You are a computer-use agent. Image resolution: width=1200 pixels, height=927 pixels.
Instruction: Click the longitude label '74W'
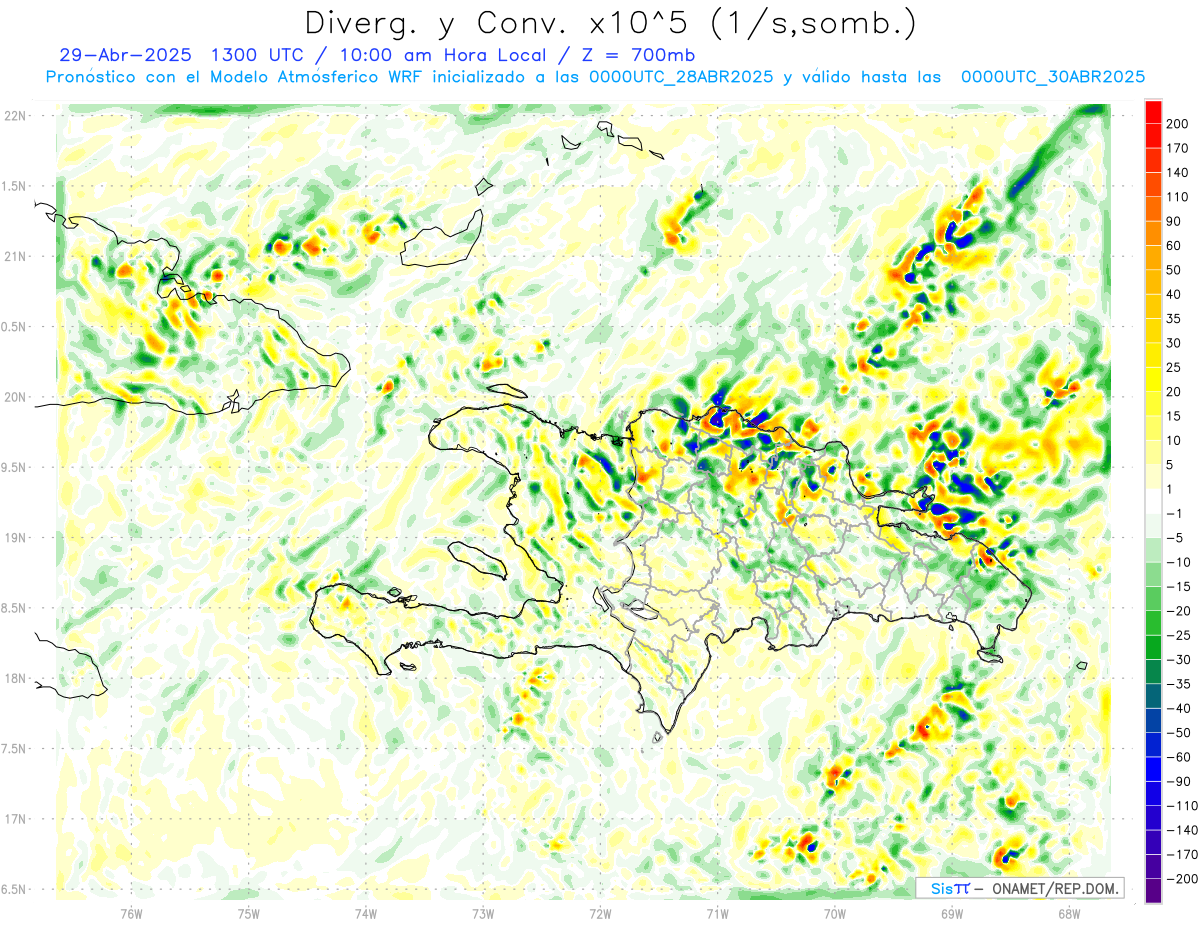point(366,913)
